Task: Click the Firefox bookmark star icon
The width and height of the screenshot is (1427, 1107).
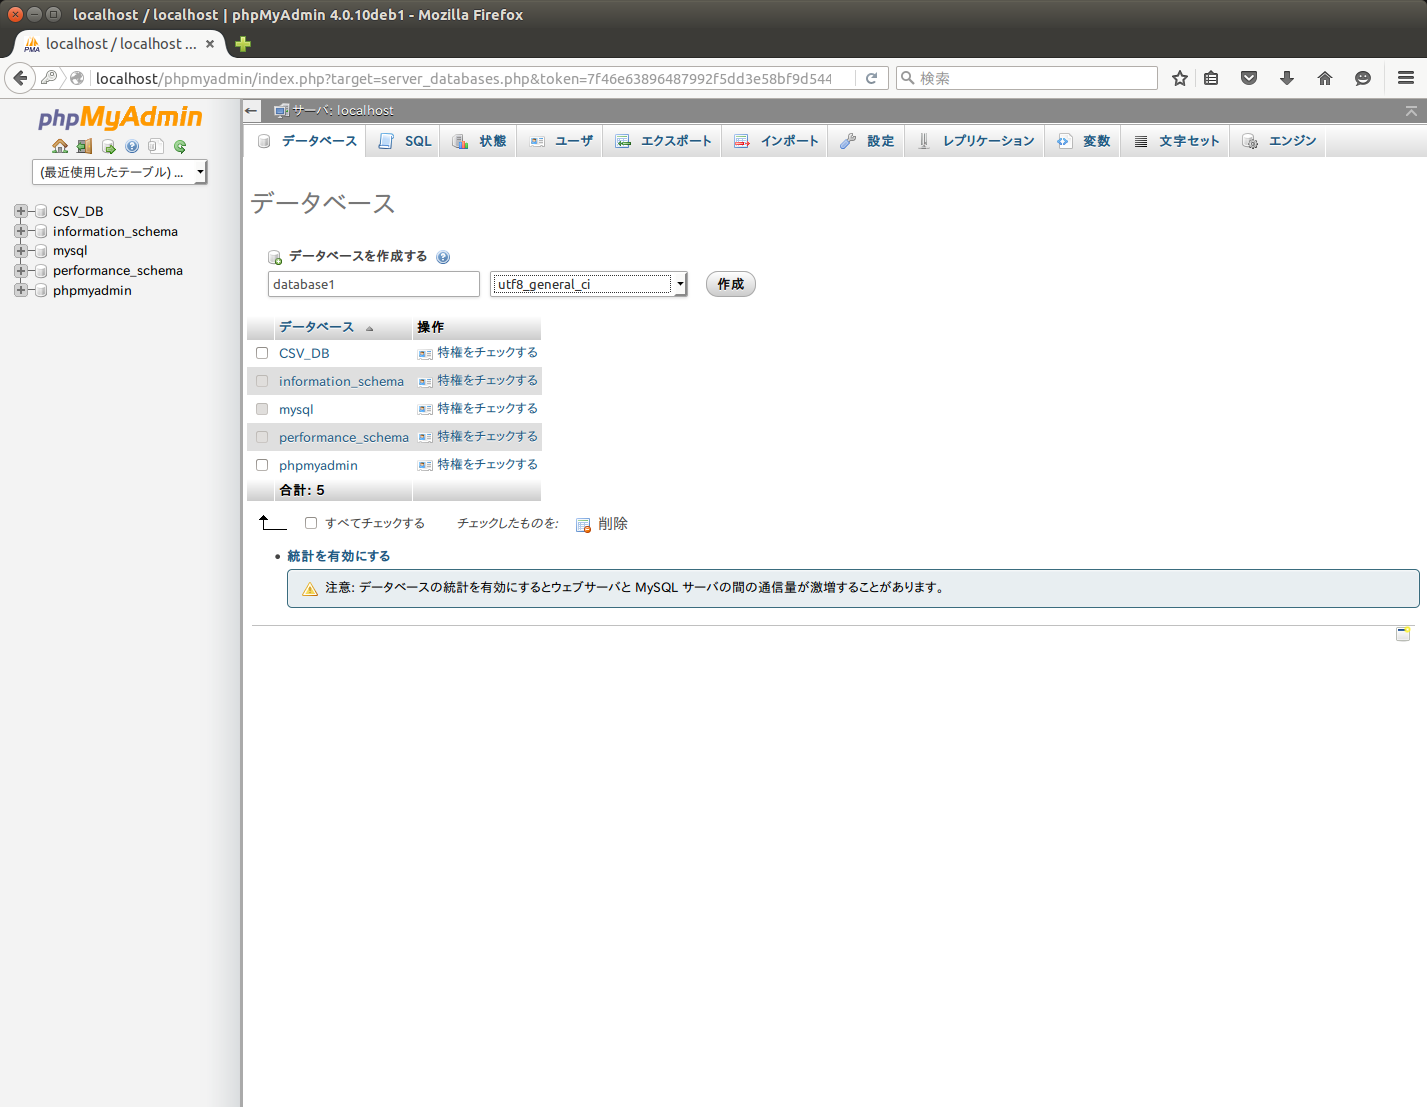Action: coord(1180,78)
